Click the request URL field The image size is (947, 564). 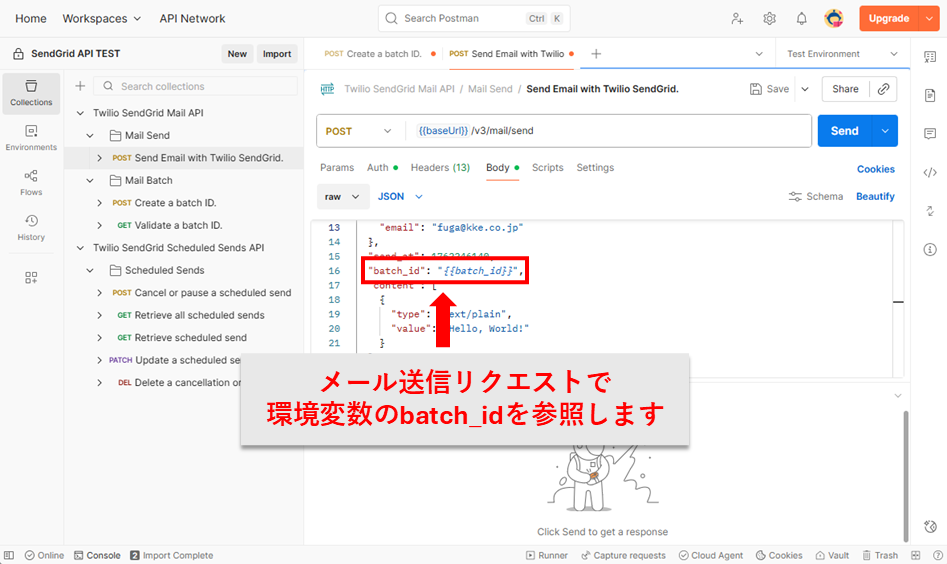coord(610,131)
